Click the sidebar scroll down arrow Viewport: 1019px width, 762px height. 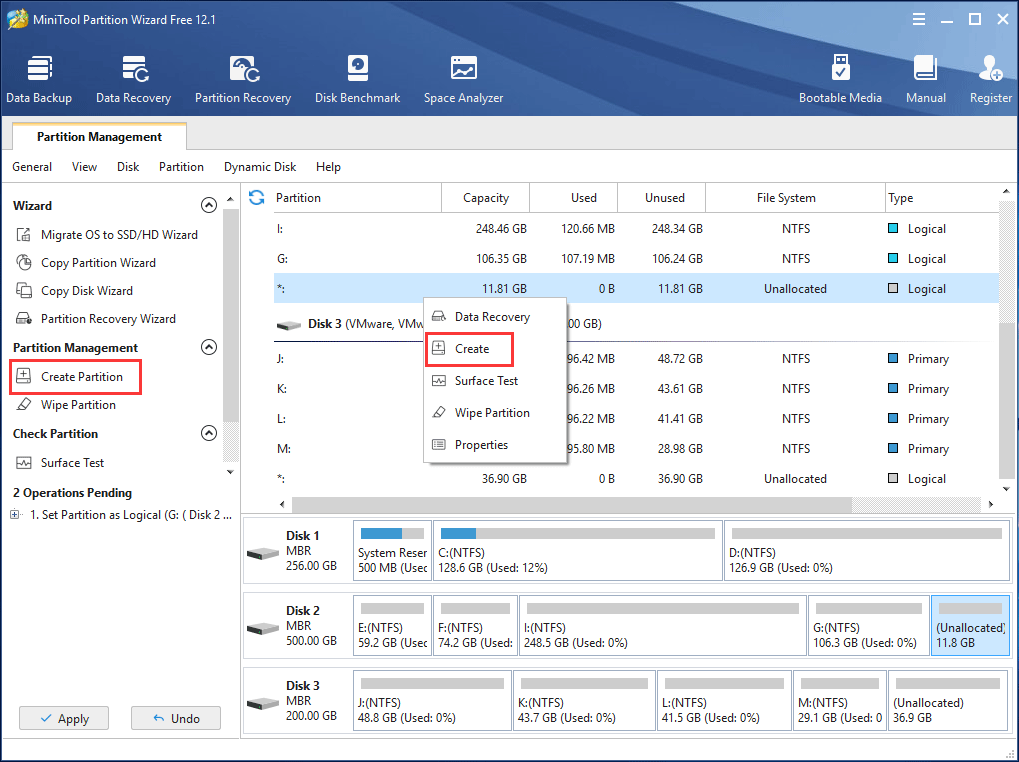(230, 472)
